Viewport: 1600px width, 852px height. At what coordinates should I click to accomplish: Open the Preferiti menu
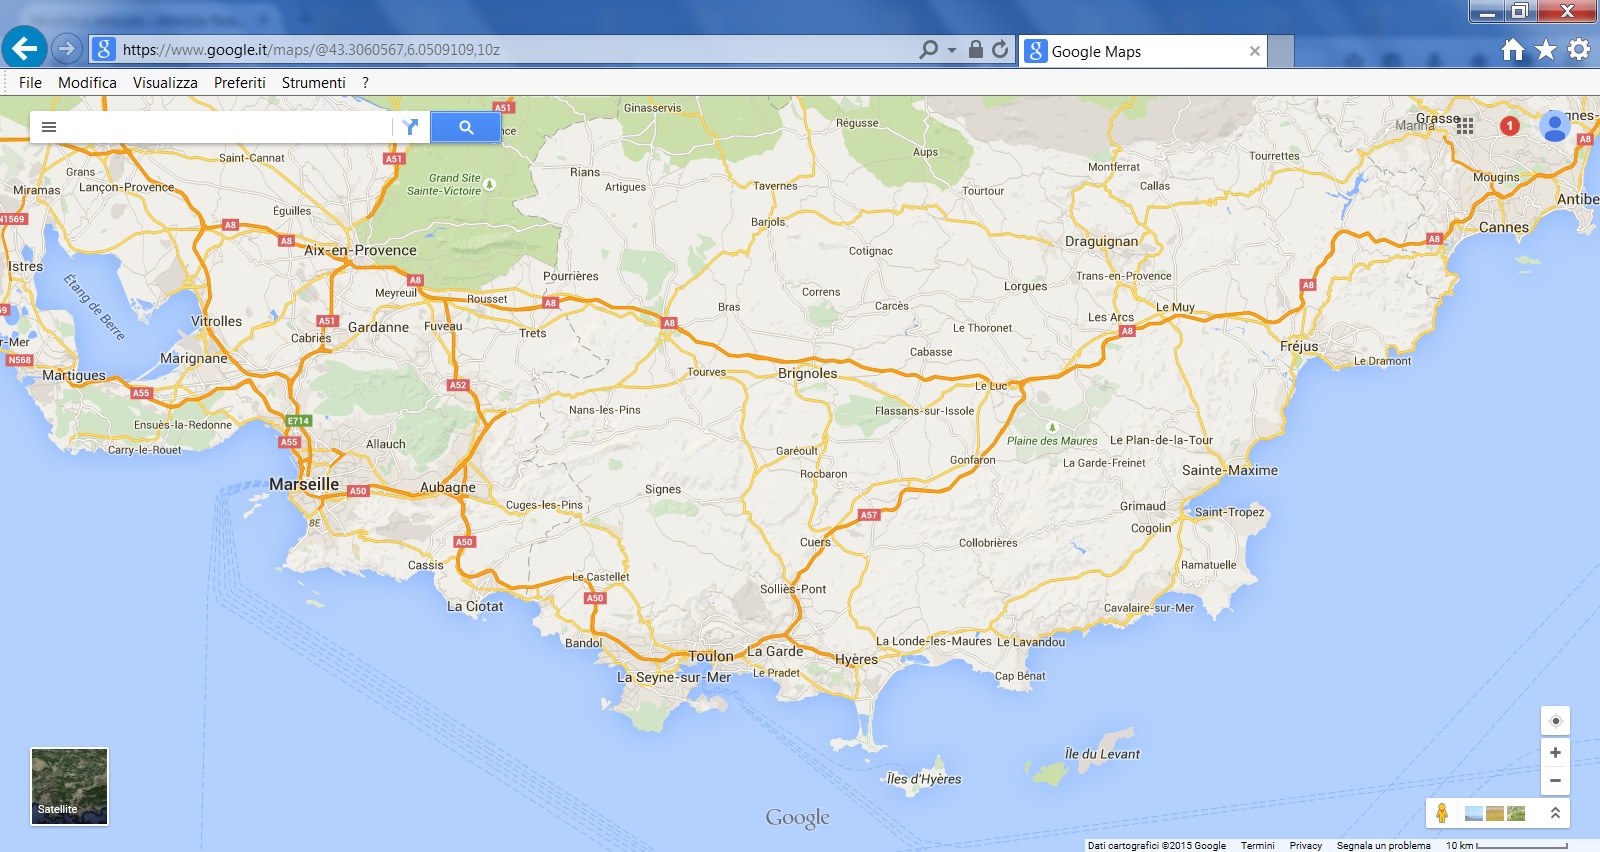point(240,83)
